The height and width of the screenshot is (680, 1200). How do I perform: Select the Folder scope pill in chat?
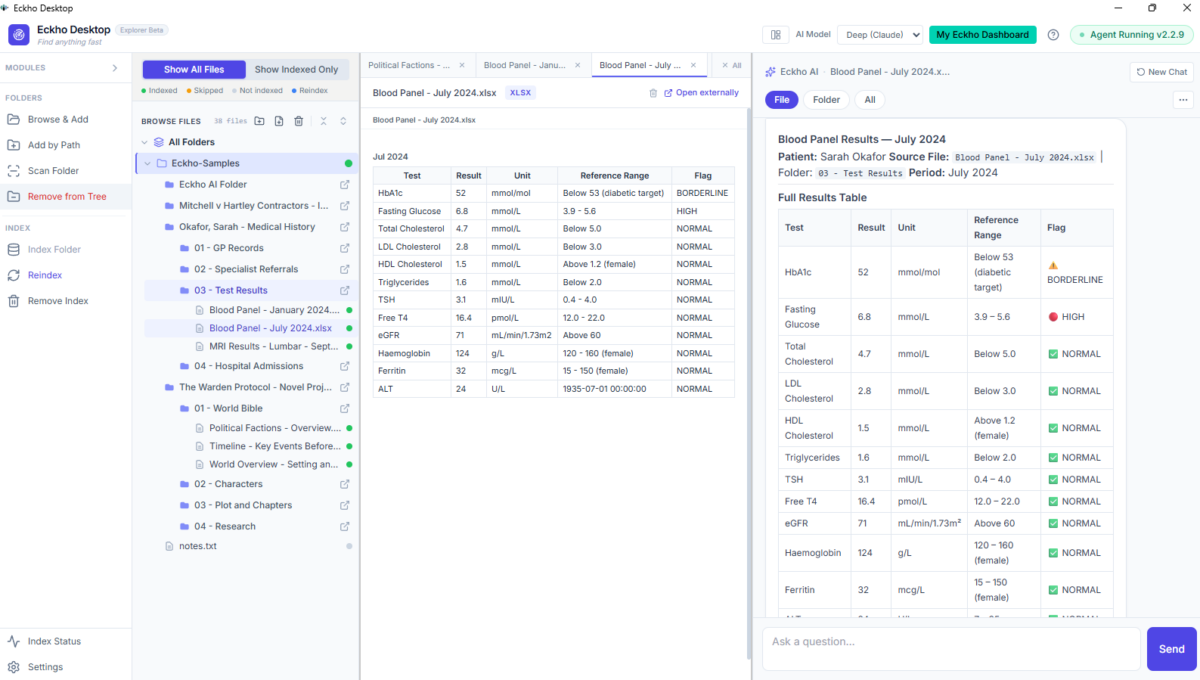(x=826, y=100)
